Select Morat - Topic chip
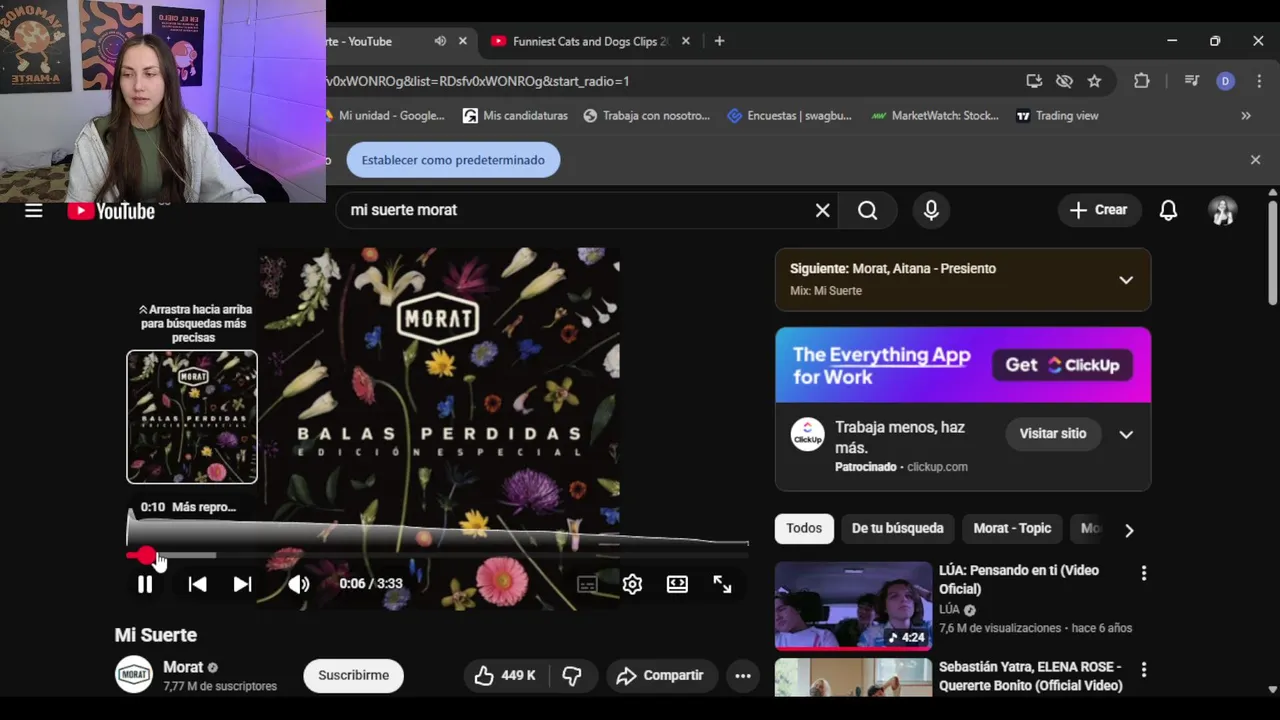Viewport: 1280px width, 720px height. [x=1012, y=528]
